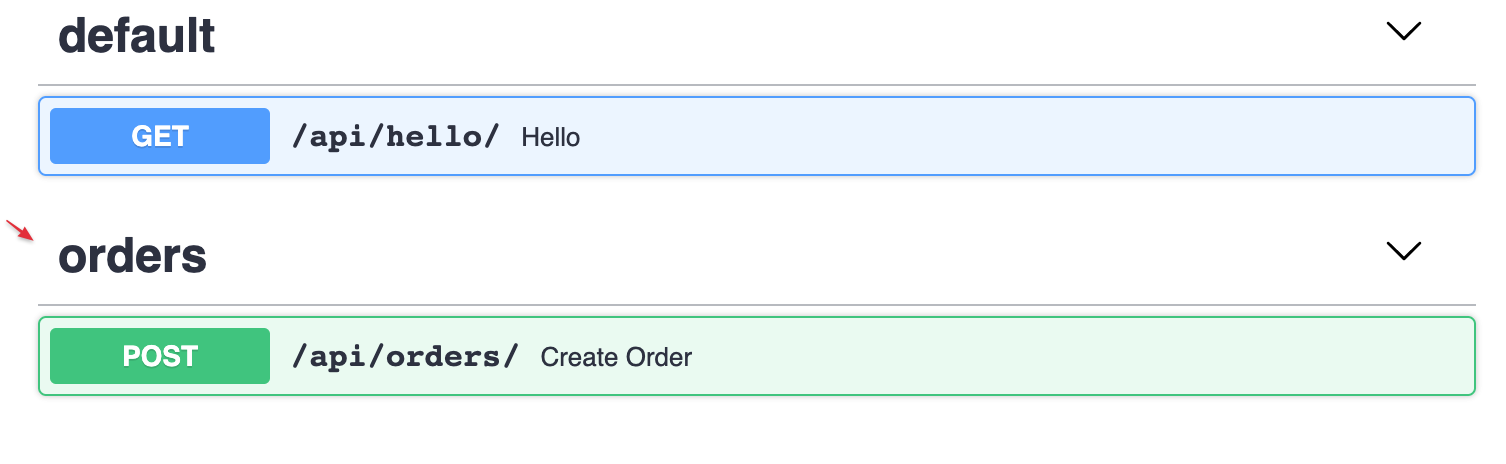
Task: Click the red arrow beside orders
Action: (19, 231)
